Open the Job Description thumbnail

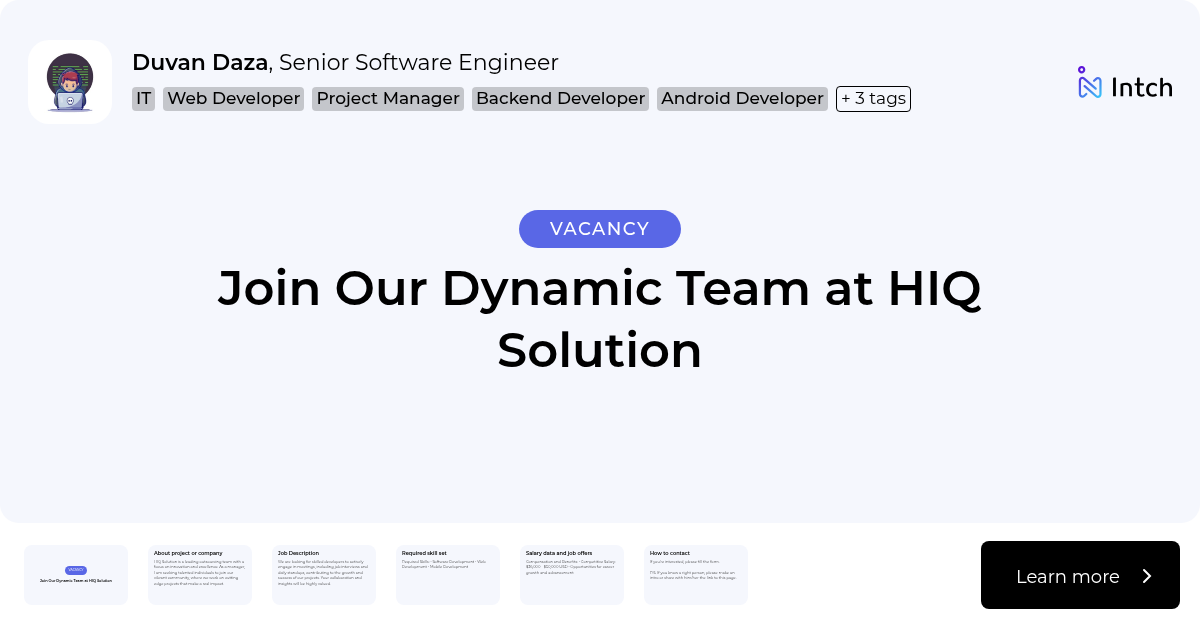(x=324, y=575)
